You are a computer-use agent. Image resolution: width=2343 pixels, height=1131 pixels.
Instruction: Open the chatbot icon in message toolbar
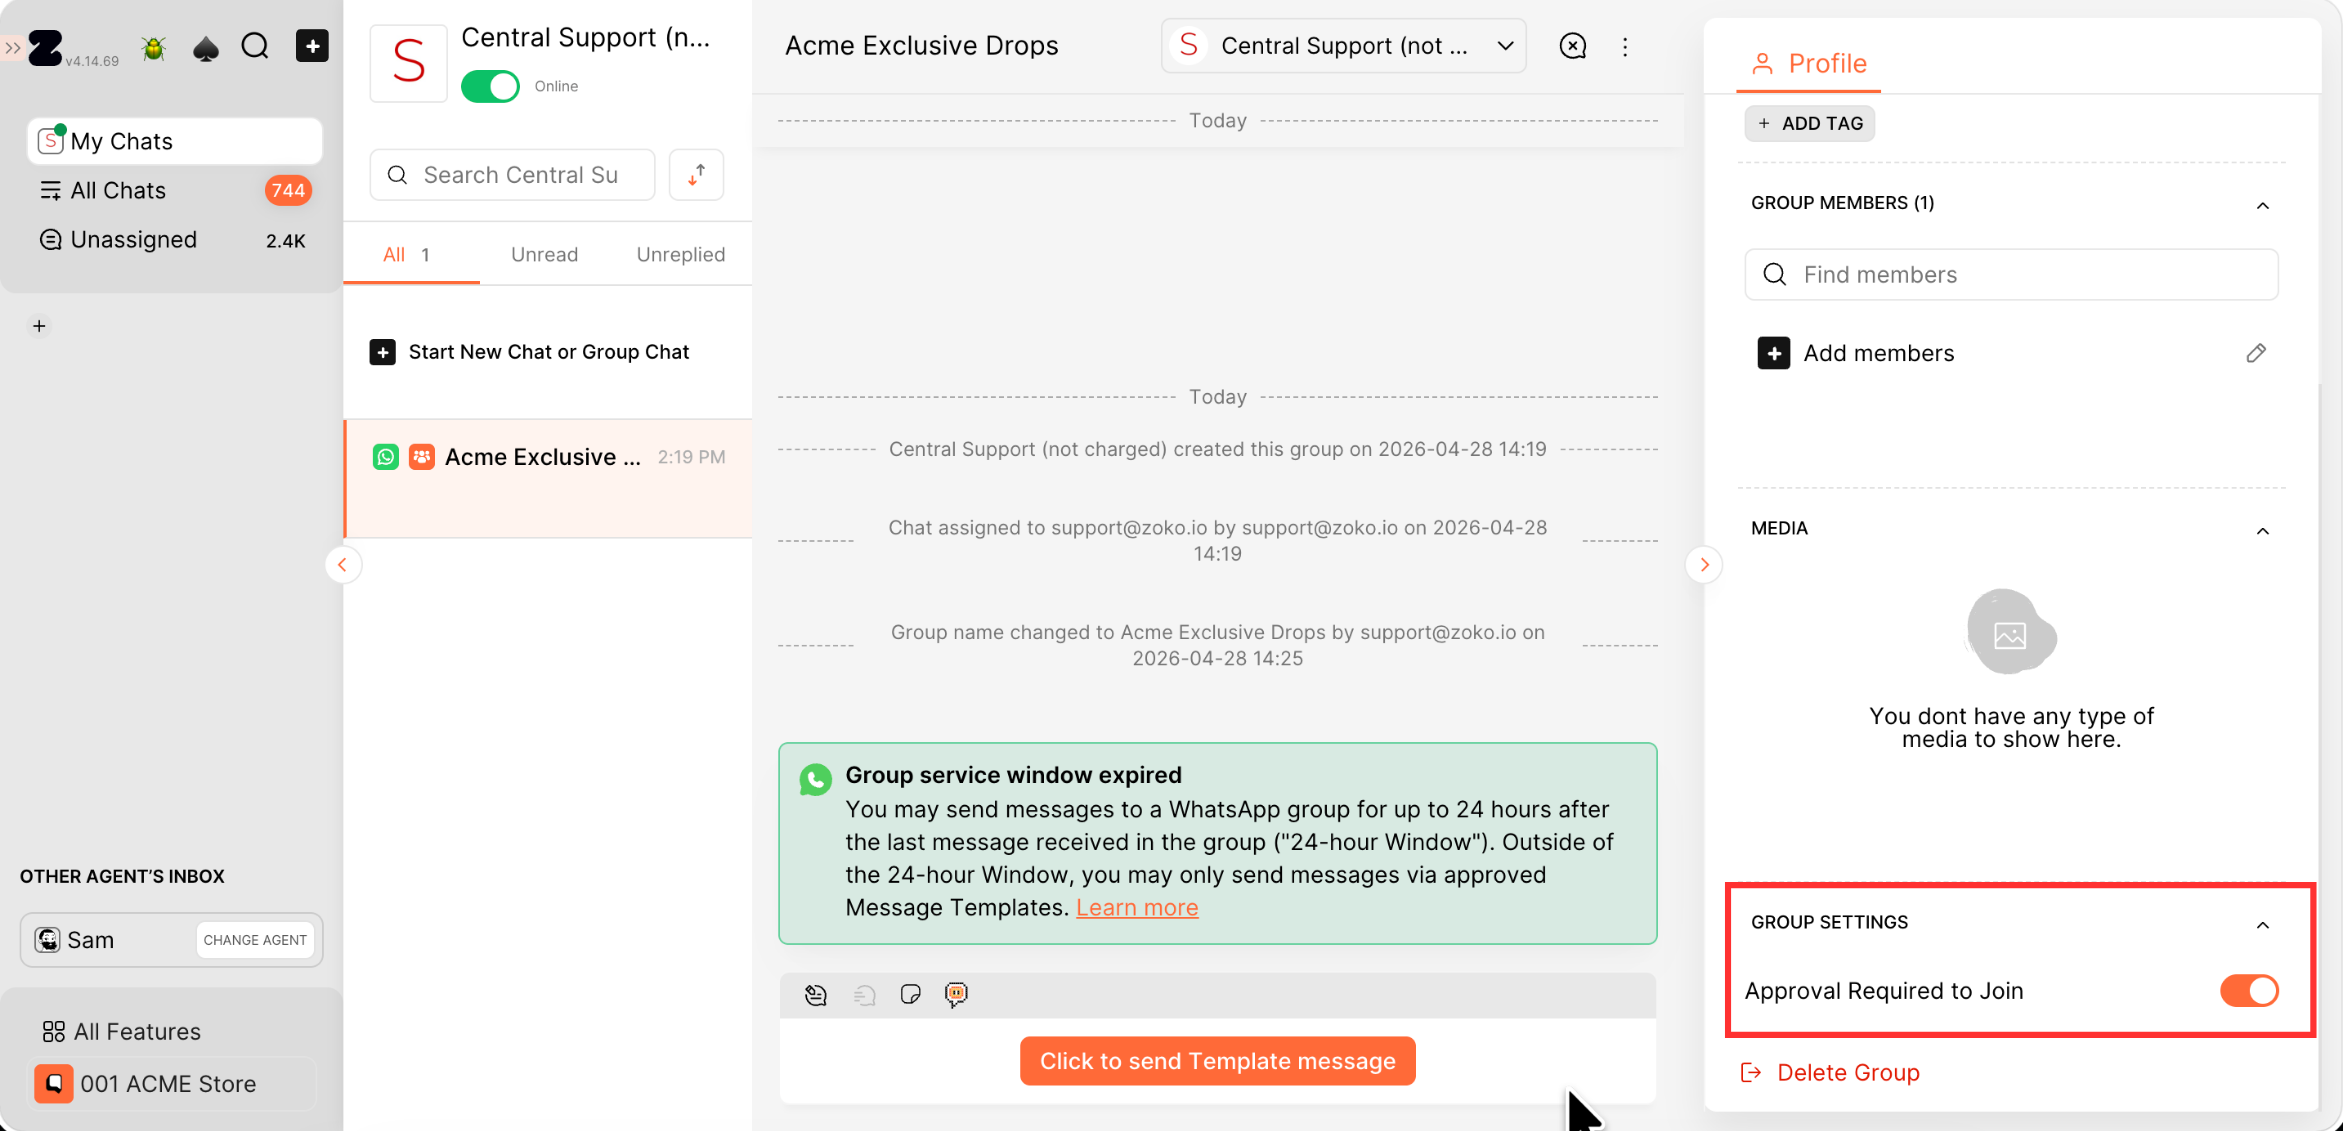(x=956, y=994)
